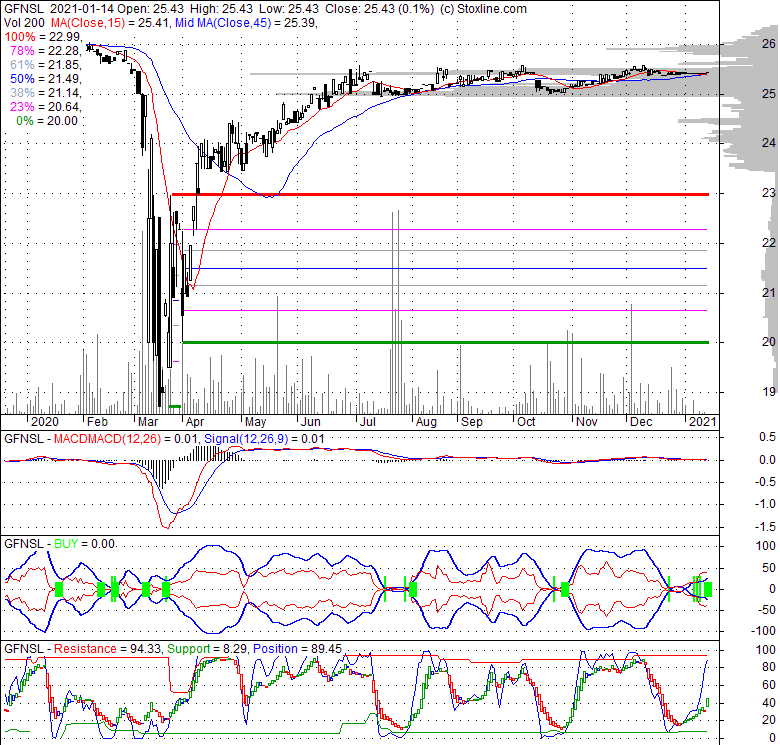Click the Mar month label on time axis
The height and width of the screenshot is (745, 780).
click(148, 422)
